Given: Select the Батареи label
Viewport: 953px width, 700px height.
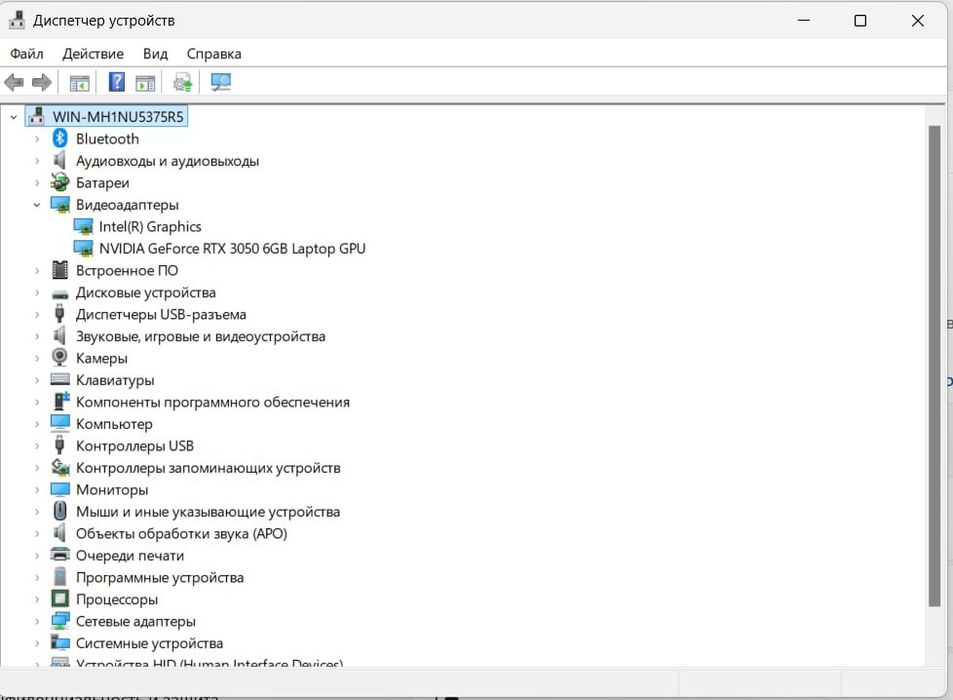Looking at the screenshot, I should point(103,183).
